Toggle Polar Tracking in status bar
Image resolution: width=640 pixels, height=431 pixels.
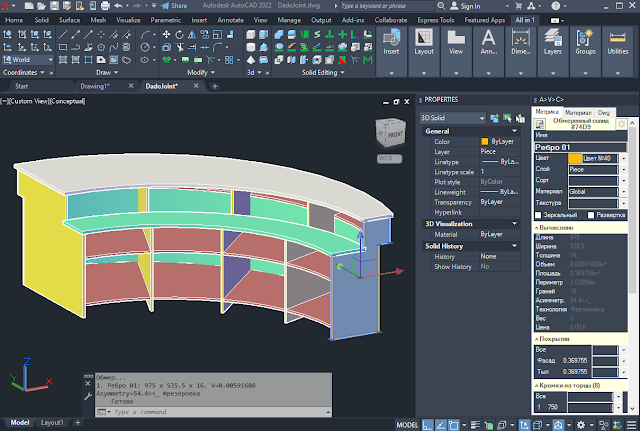(441, 425)
